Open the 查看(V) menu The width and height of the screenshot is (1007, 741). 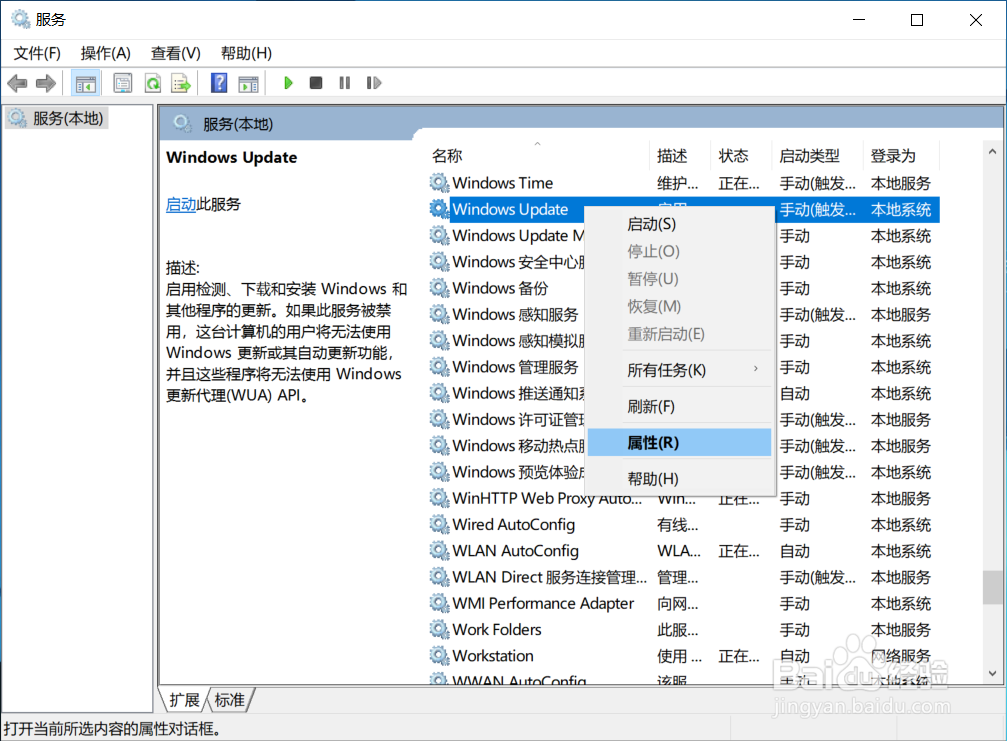click(x=175, y=53)
